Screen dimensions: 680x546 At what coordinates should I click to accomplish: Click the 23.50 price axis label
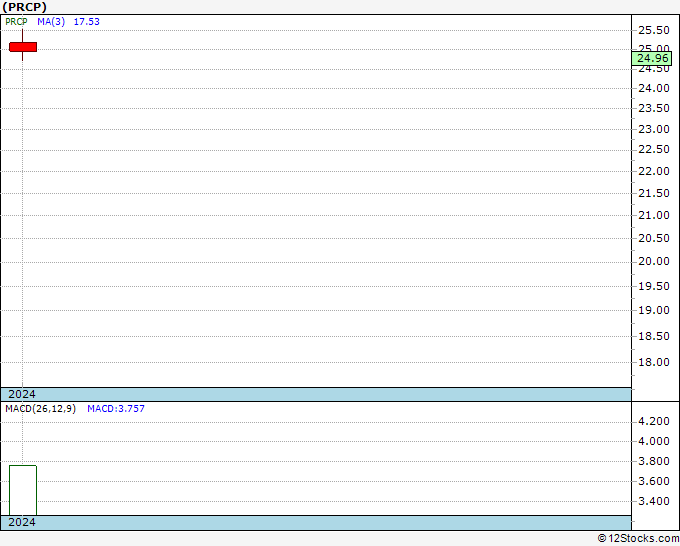pyautogui.click(x=654, y=108)
